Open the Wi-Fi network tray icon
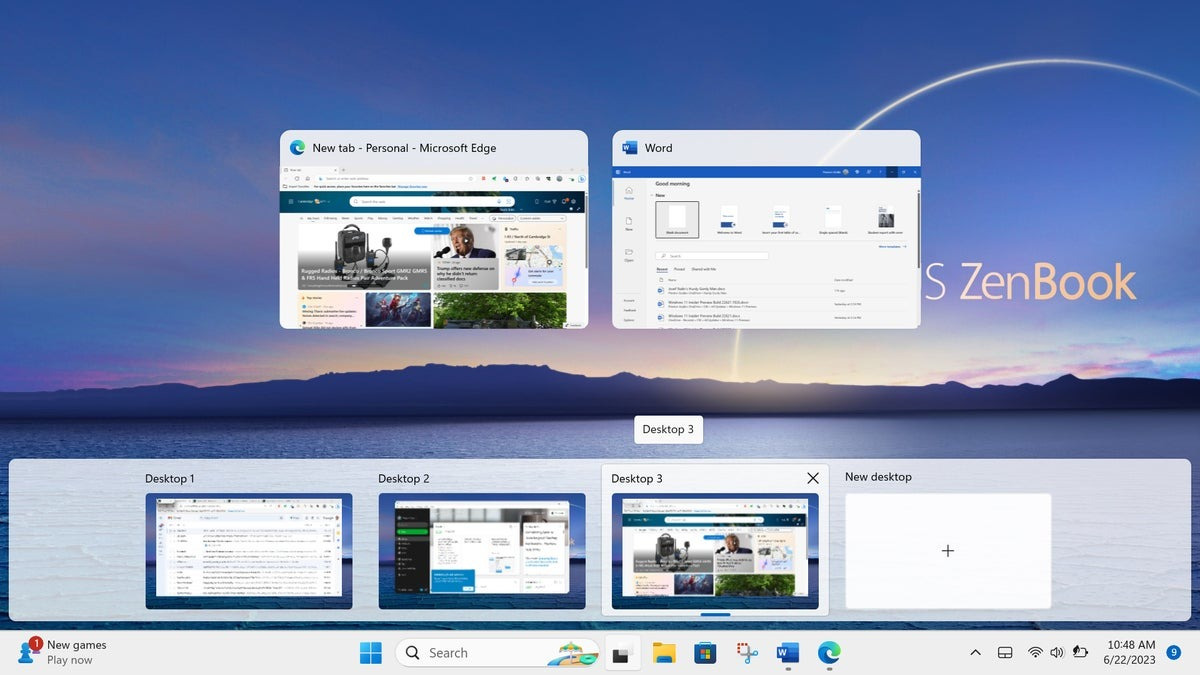 click(1035, 653)
